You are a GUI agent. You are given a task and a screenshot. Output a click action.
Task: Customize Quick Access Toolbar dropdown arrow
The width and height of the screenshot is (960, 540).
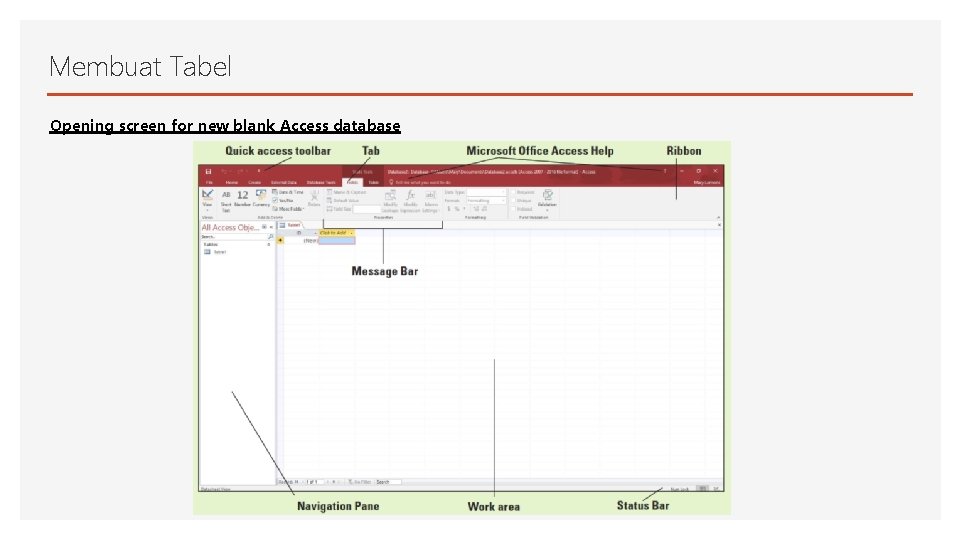tap(259, 171)
